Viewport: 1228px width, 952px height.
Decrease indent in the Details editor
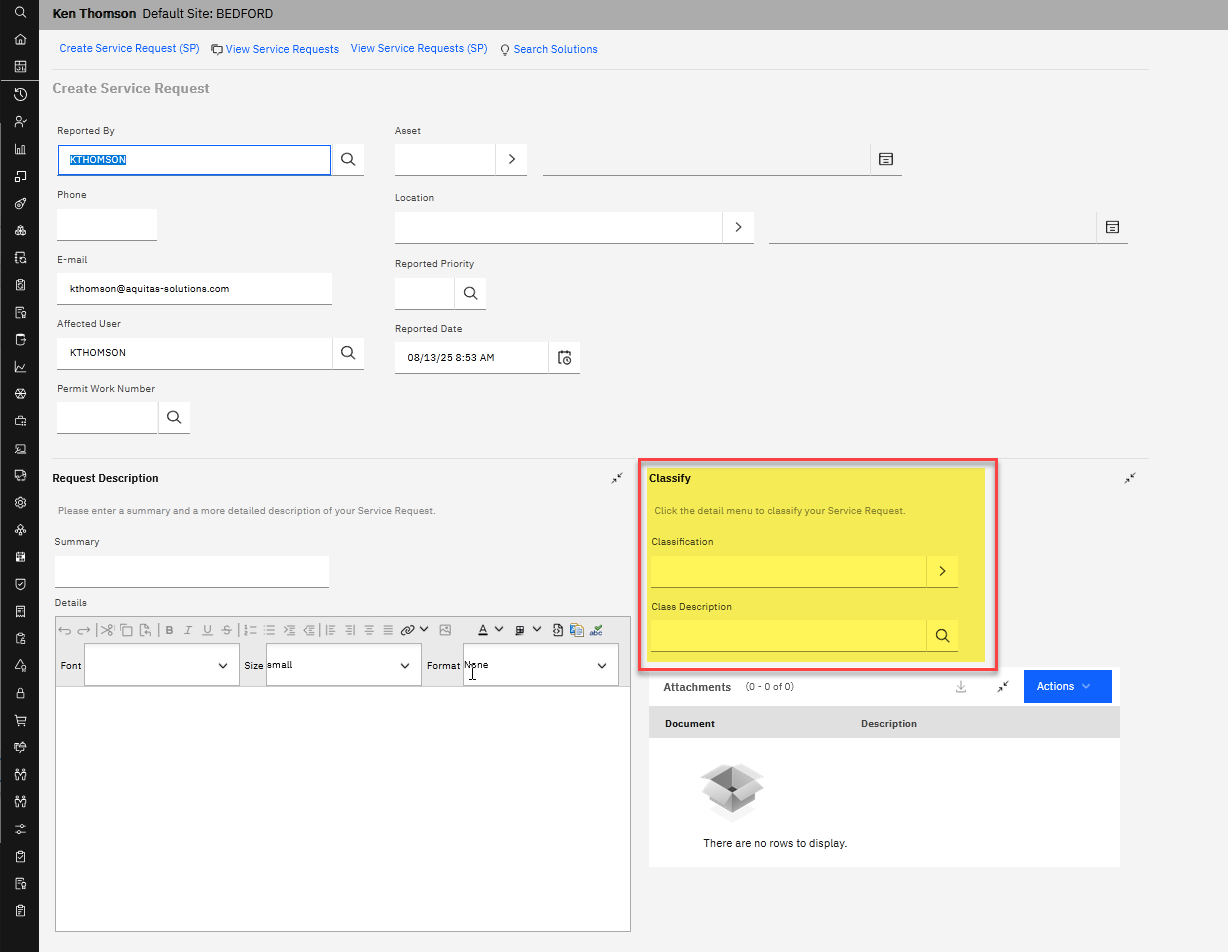click(309, 630)
